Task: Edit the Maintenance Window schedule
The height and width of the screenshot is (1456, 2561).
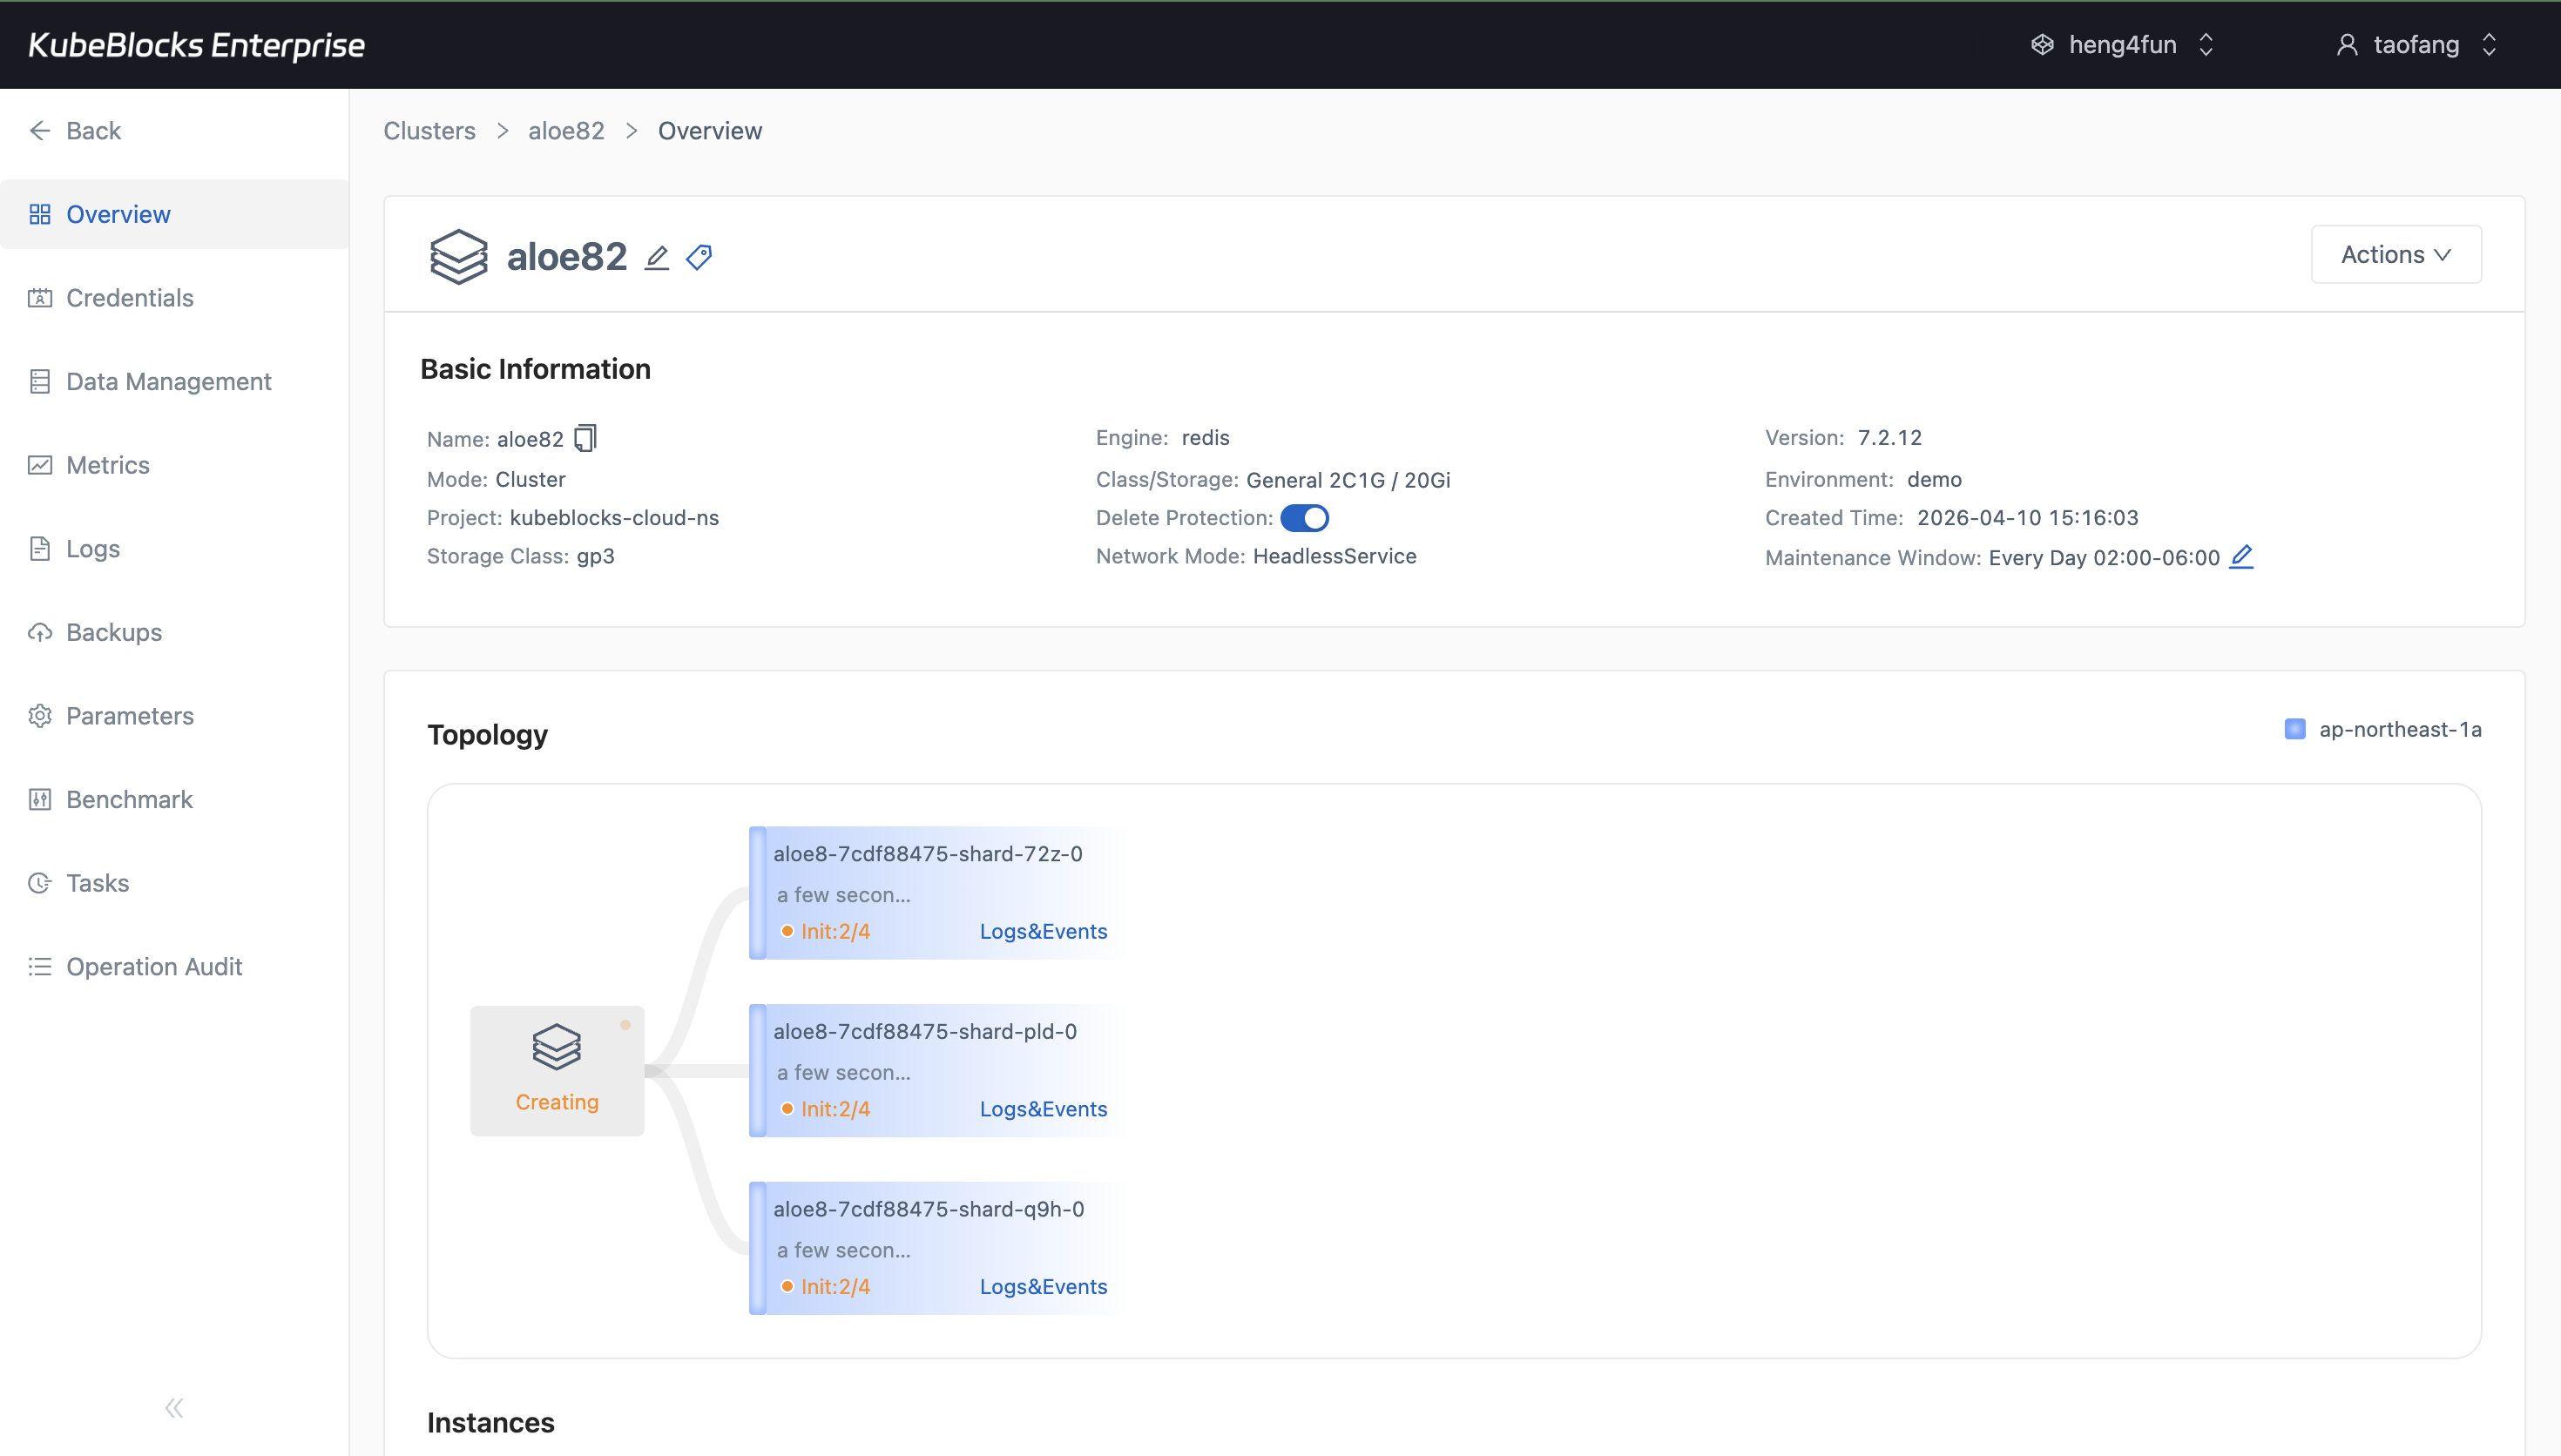Action: click(x=2242, y=557)
